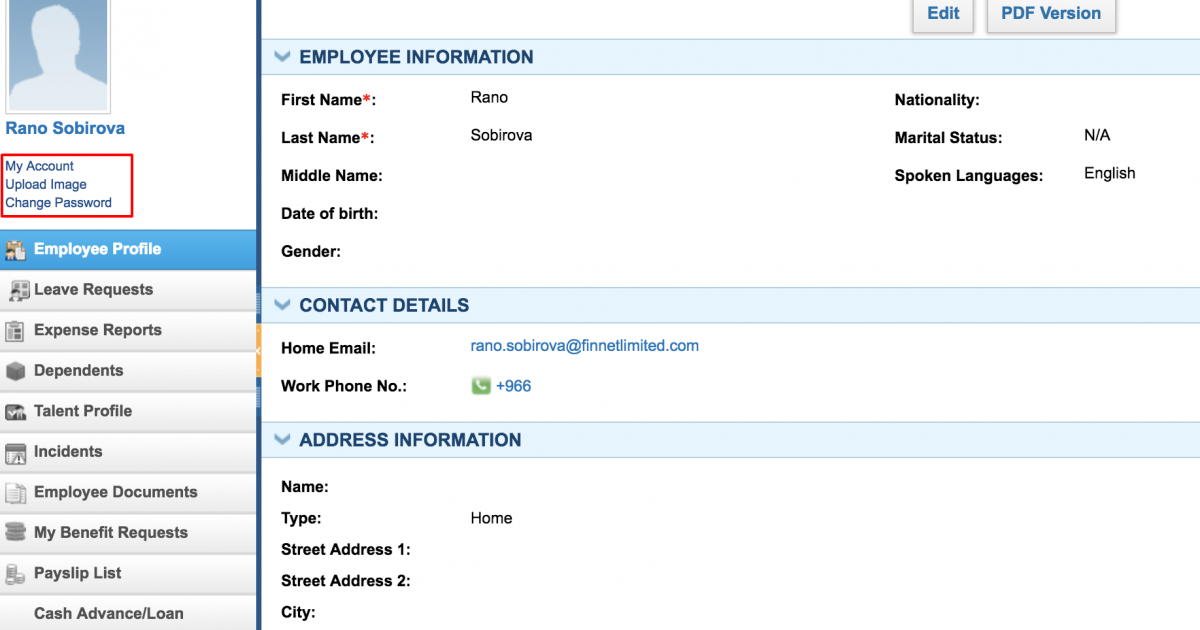1200x630 pixels.
Task: Click the profile photo placeholder thumbnail
Action: pos(58,55)
